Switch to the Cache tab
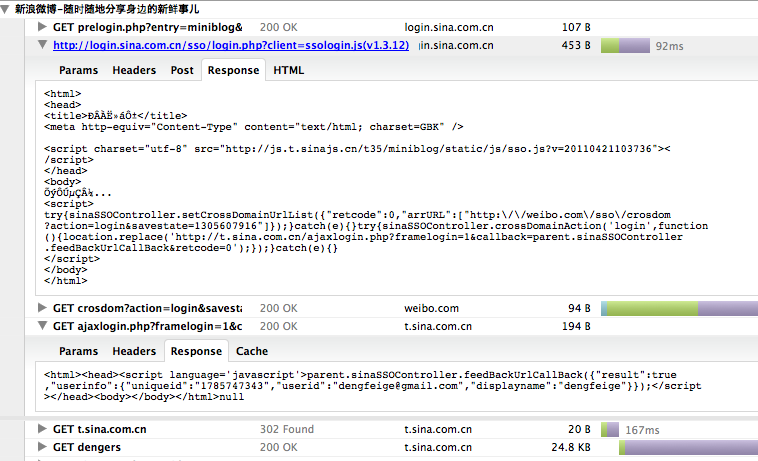The width and height of the screenshot is (758, 461). 251,351
